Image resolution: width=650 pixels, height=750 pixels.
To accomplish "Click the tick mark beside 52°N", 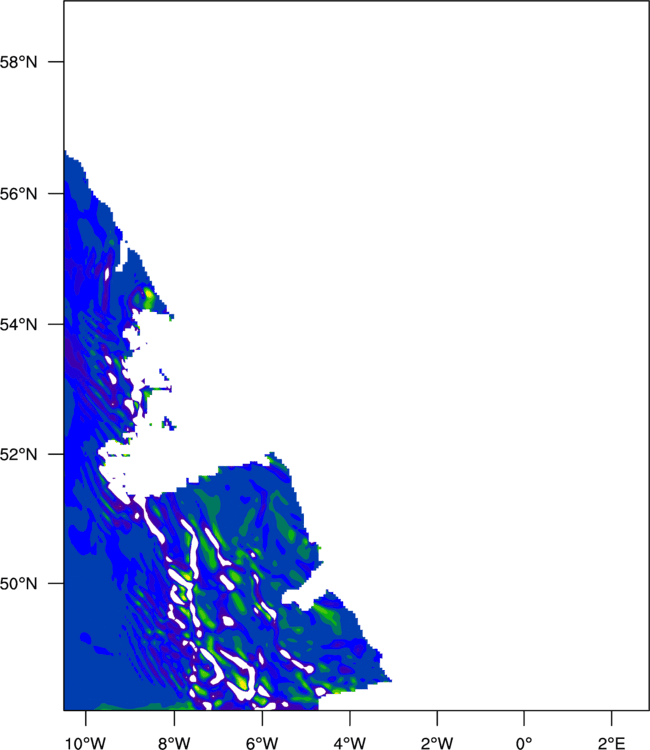I will (56, 454).
